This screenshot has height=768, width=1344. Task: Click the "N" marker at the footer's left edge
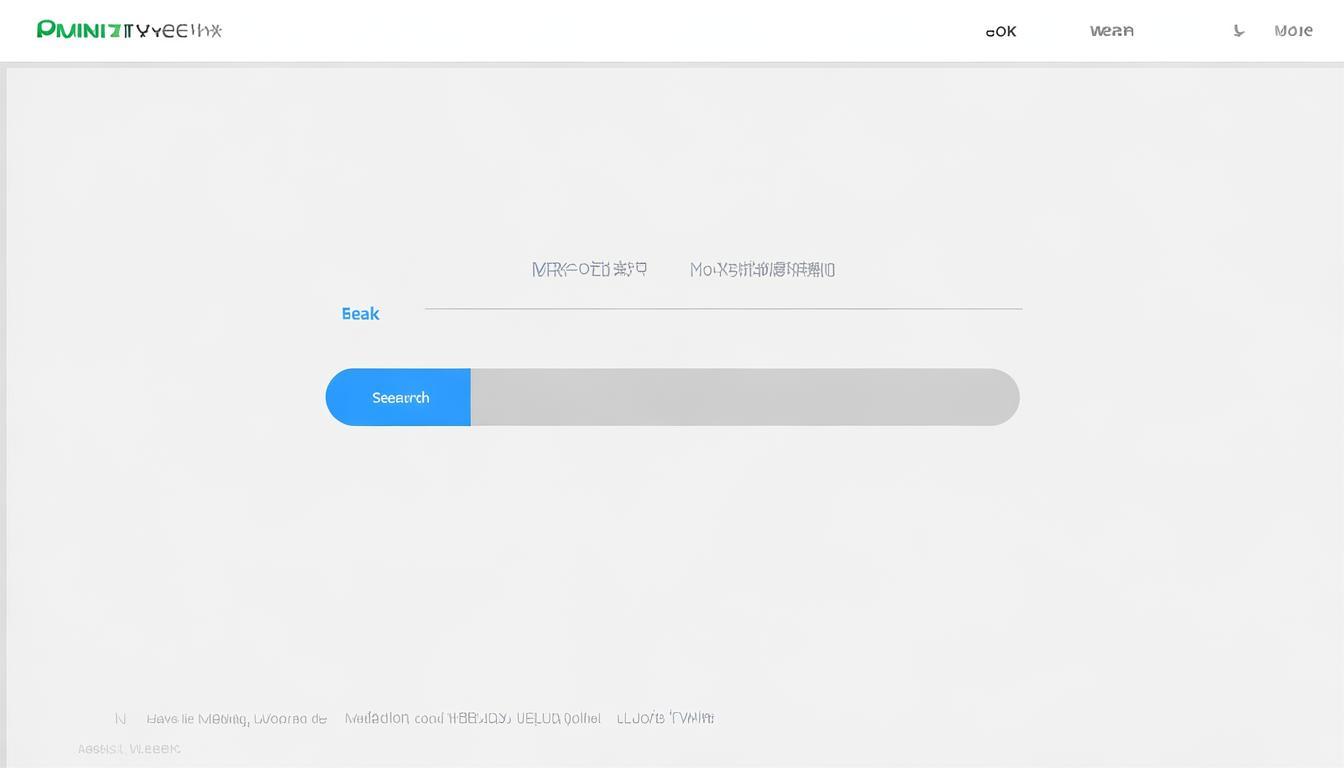click(119, 717)
